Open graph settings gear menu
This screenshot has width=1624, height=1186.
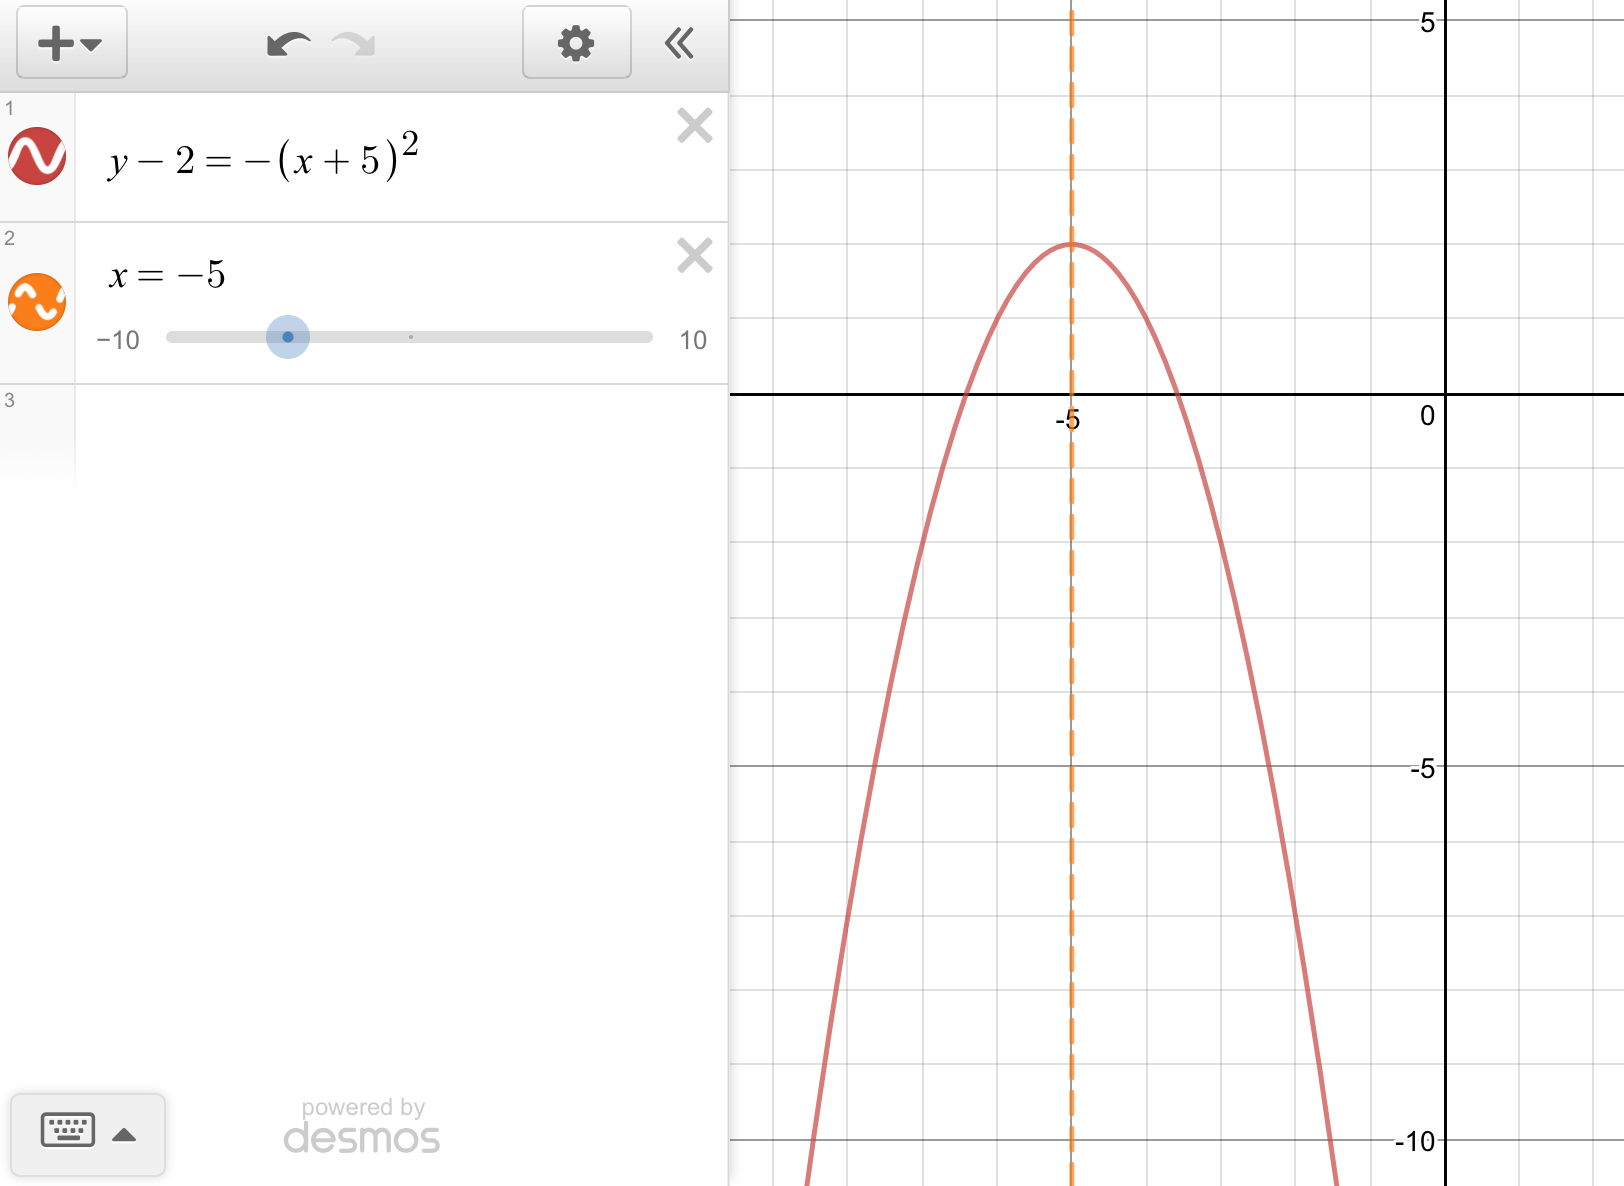coord(576,43)
